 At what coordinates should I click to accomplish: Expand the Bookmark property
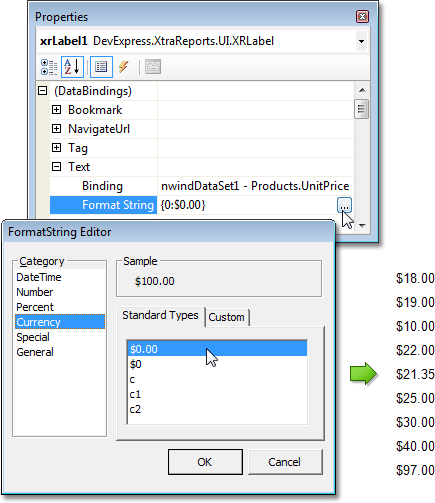pyautogui.click(x=57, y=110)
